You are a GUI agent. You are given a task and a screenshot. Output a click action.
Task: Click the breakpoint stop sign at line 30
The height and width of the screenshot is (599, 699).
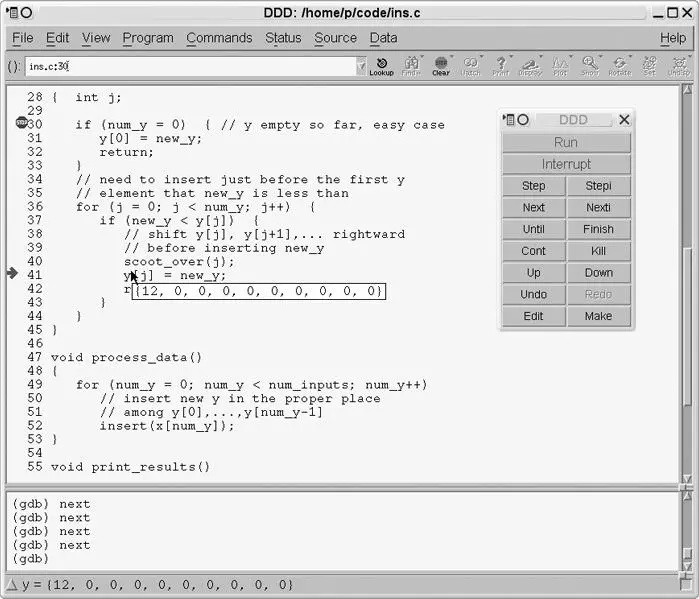pyautogui.click(x=22, y=124)
